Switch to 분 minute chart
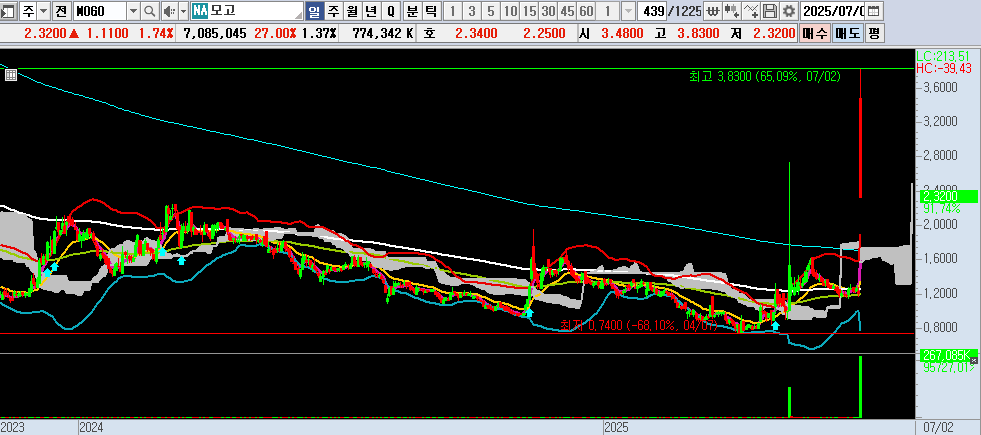Screen dimensions: 981x435 click(x=412, y=11)
